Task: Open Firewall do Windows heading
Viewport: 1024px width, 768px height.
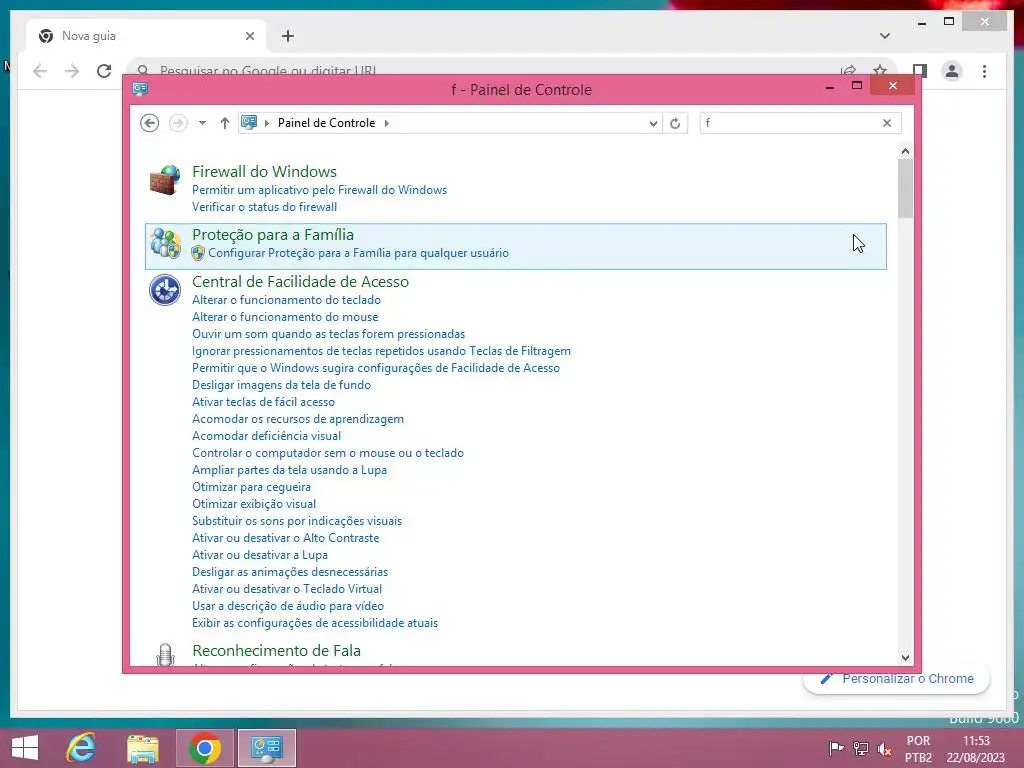Action: pyautogui.click(x=264, y=172)
